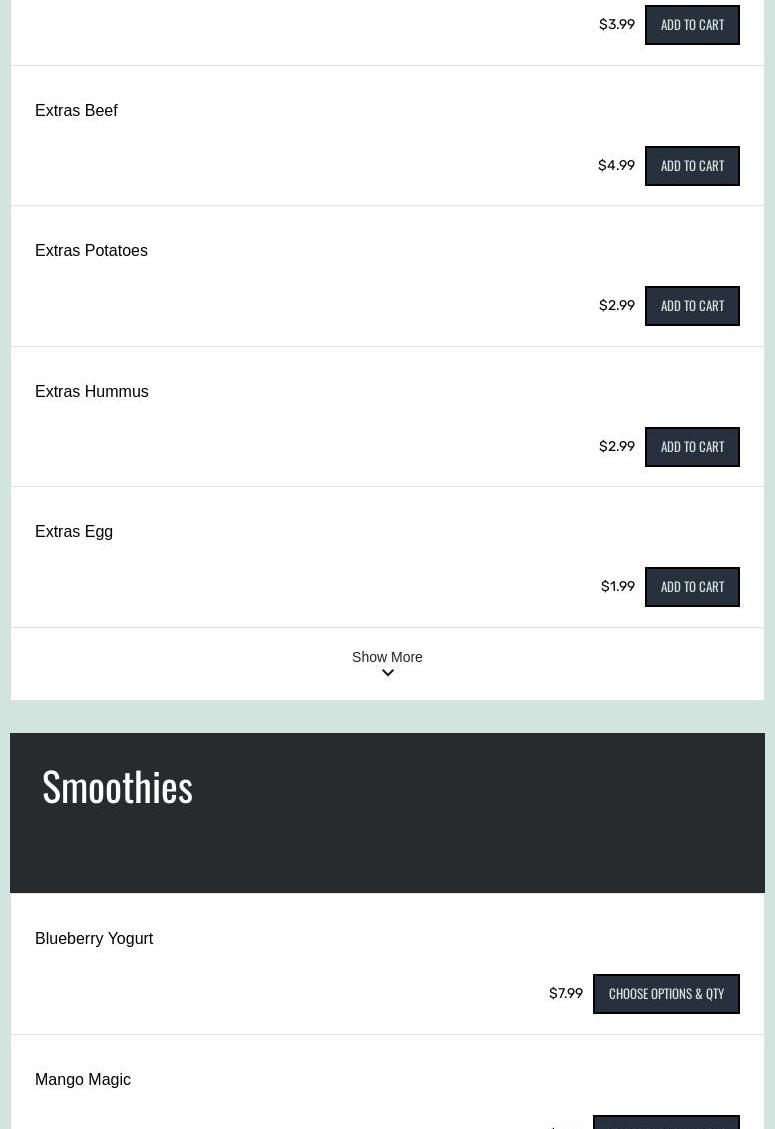Viewport: 775px width, 1129px height.
Task: Choose options & qty for Blueberry Yogurt
Action: (666, 994)
